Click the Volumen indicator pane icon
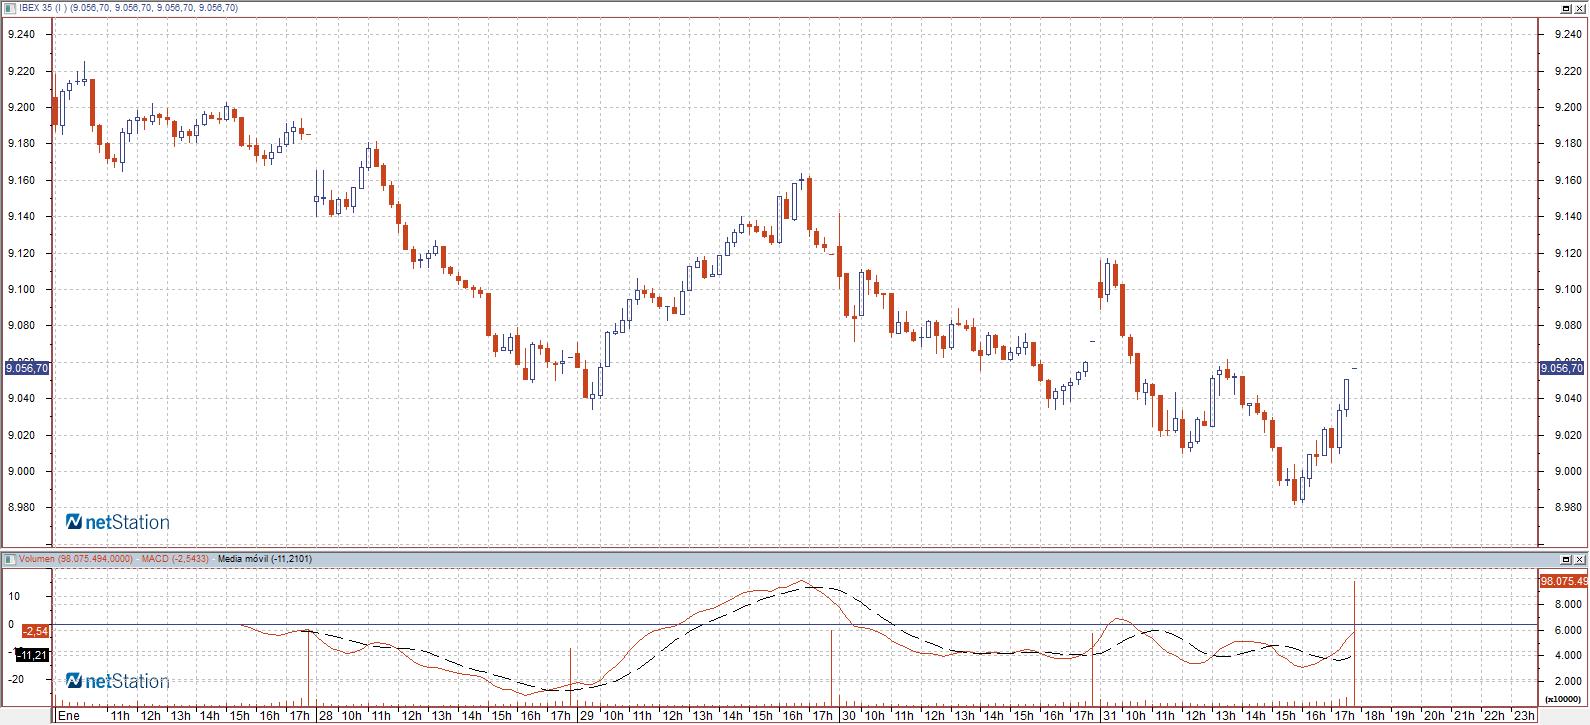Image resolution: width=1590 pixels, height=725 pixels. pos(10,558)
